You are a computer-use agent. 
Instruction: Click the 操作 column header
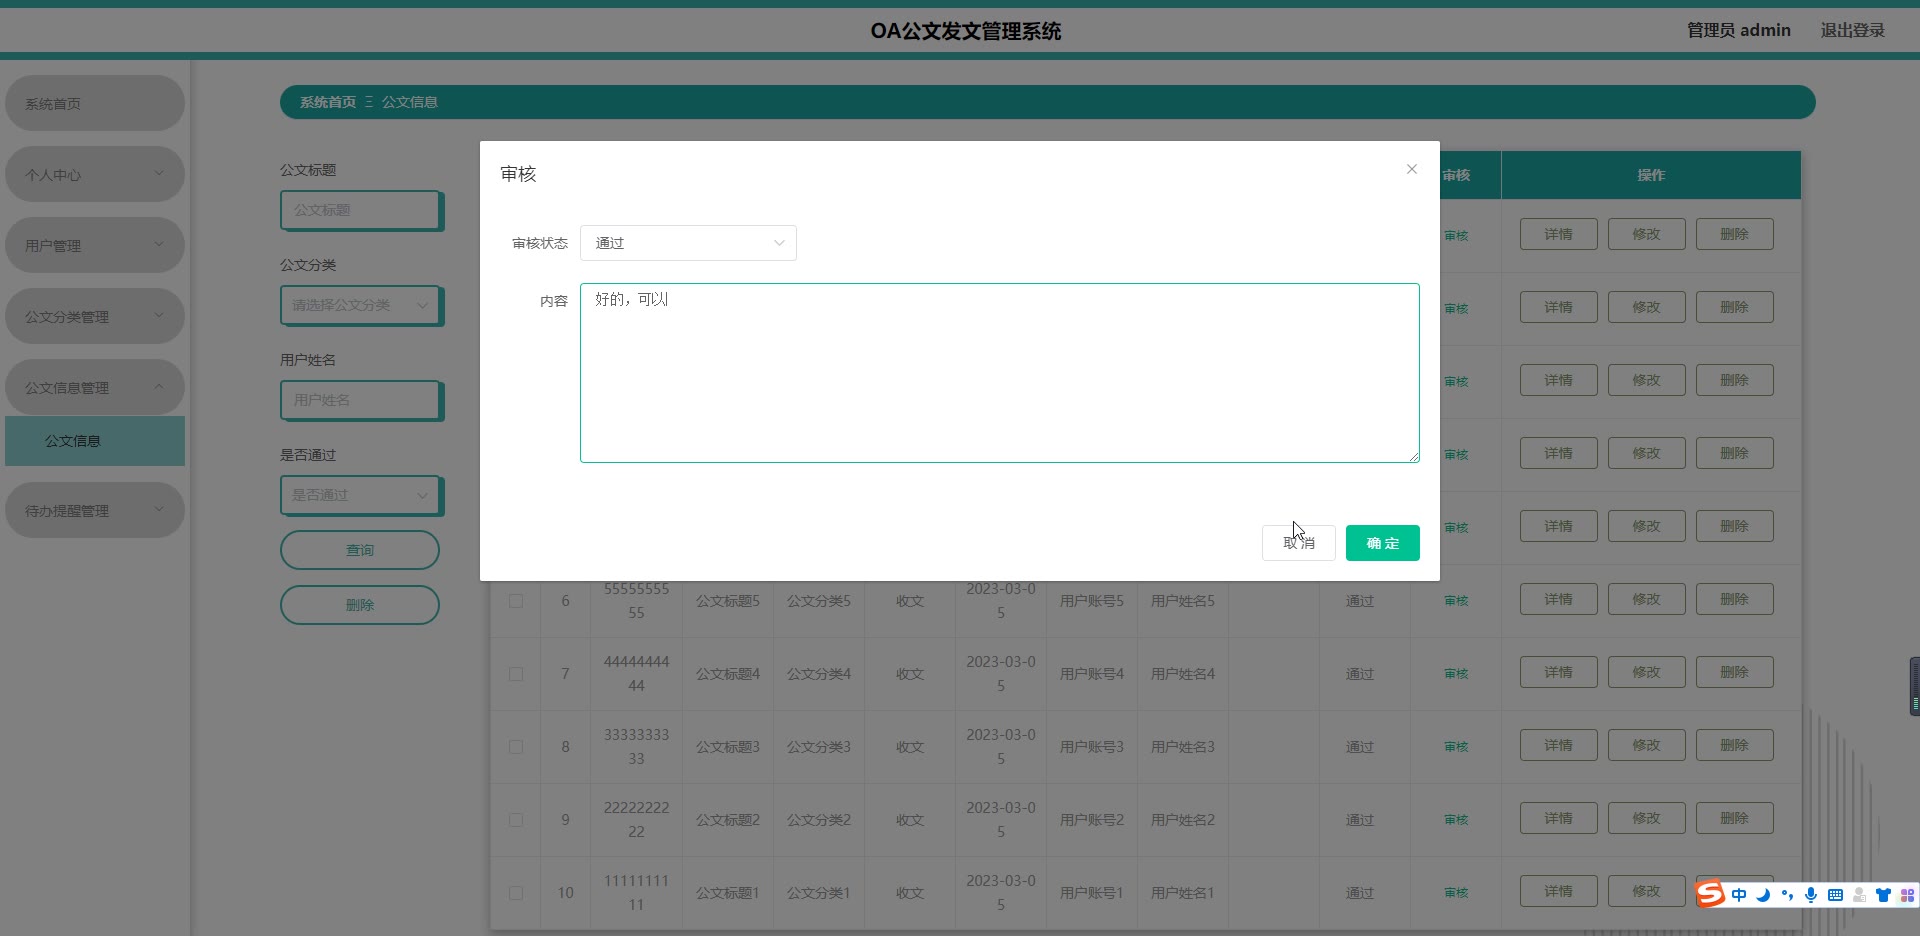click(x=1651, y=175)
